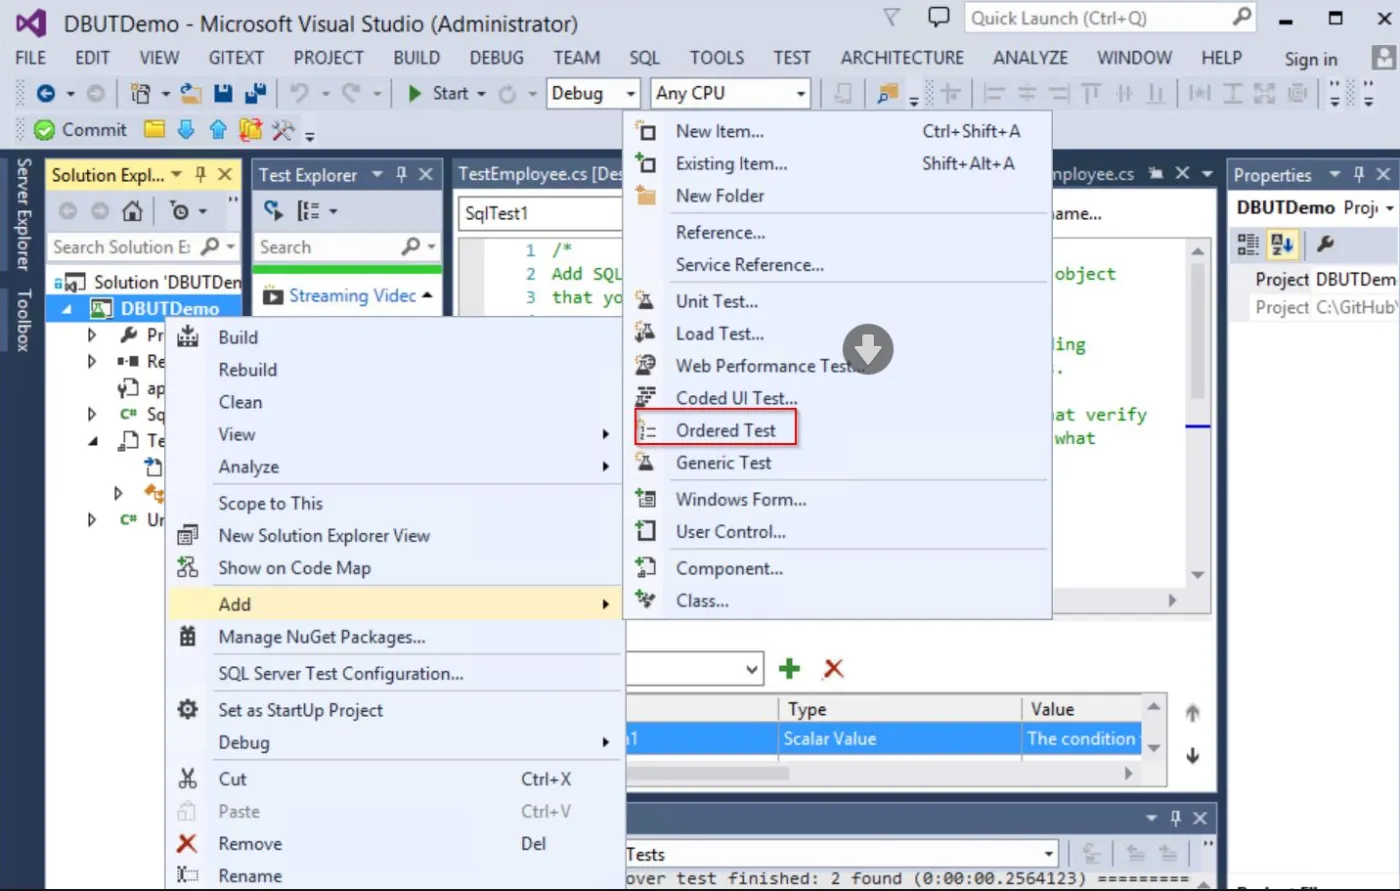Screen dimensions: 1400x891
Task: Choose Set as StartUp Project
Action: pos(301,710)
